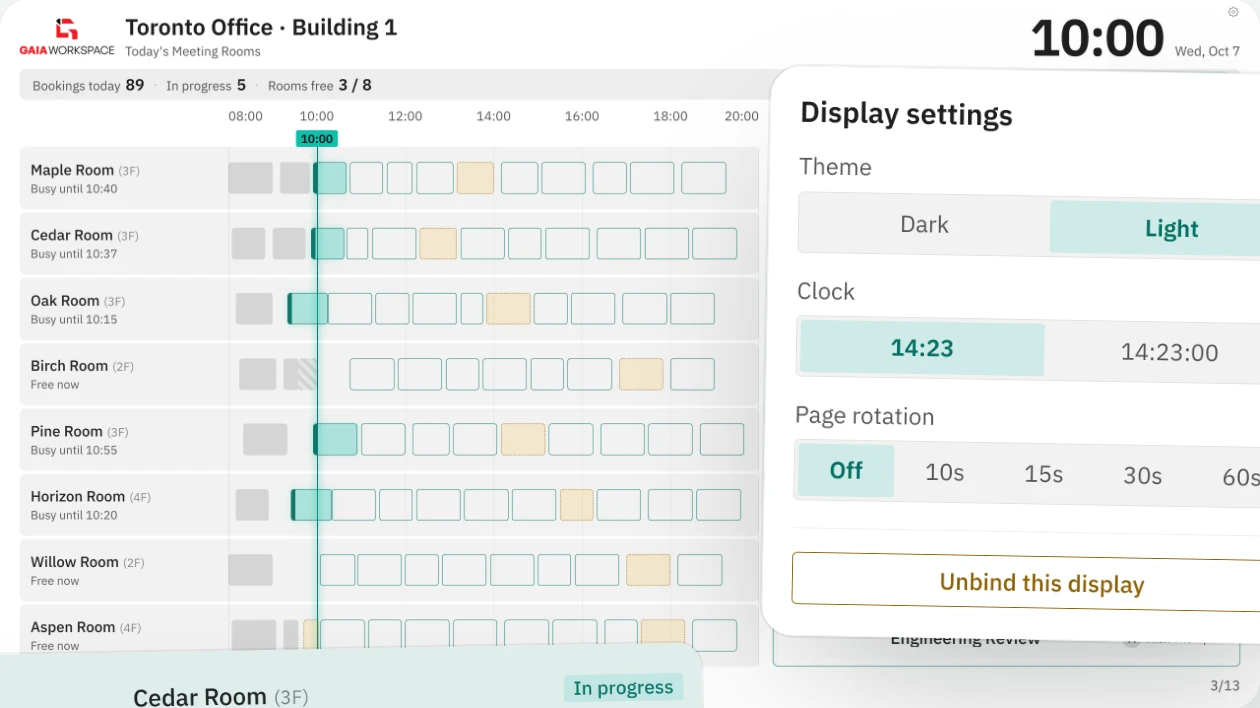Set page rotation to 15s
The height and width of the screenshot is (708, 1260).
coord(1043,474)
